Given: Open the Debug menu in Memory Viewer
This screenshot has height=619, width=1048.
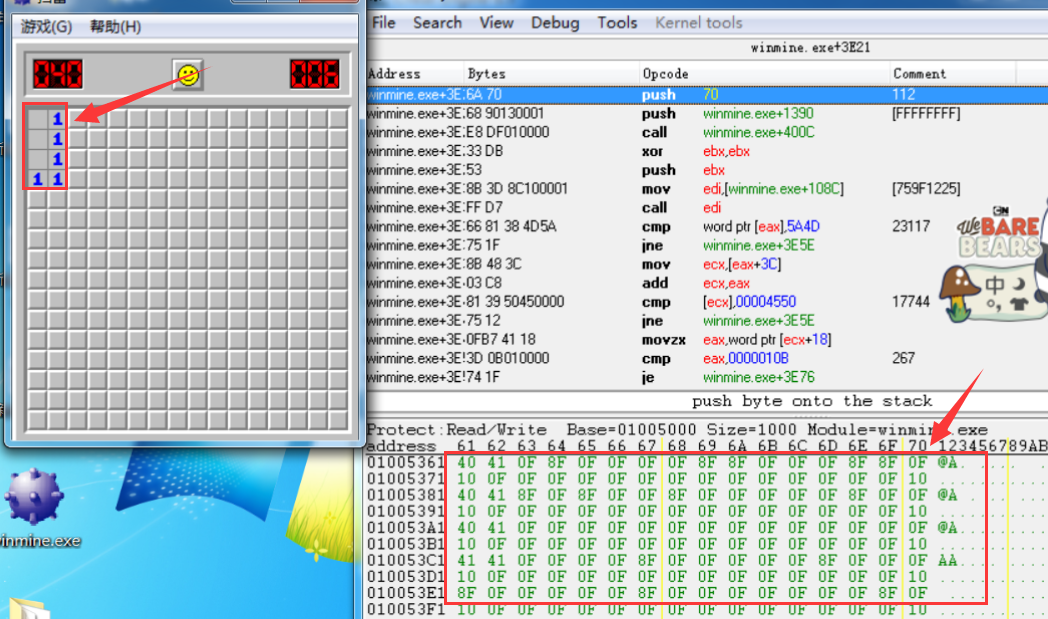Looking at the screenshot, I should click(x=555, y=23).
